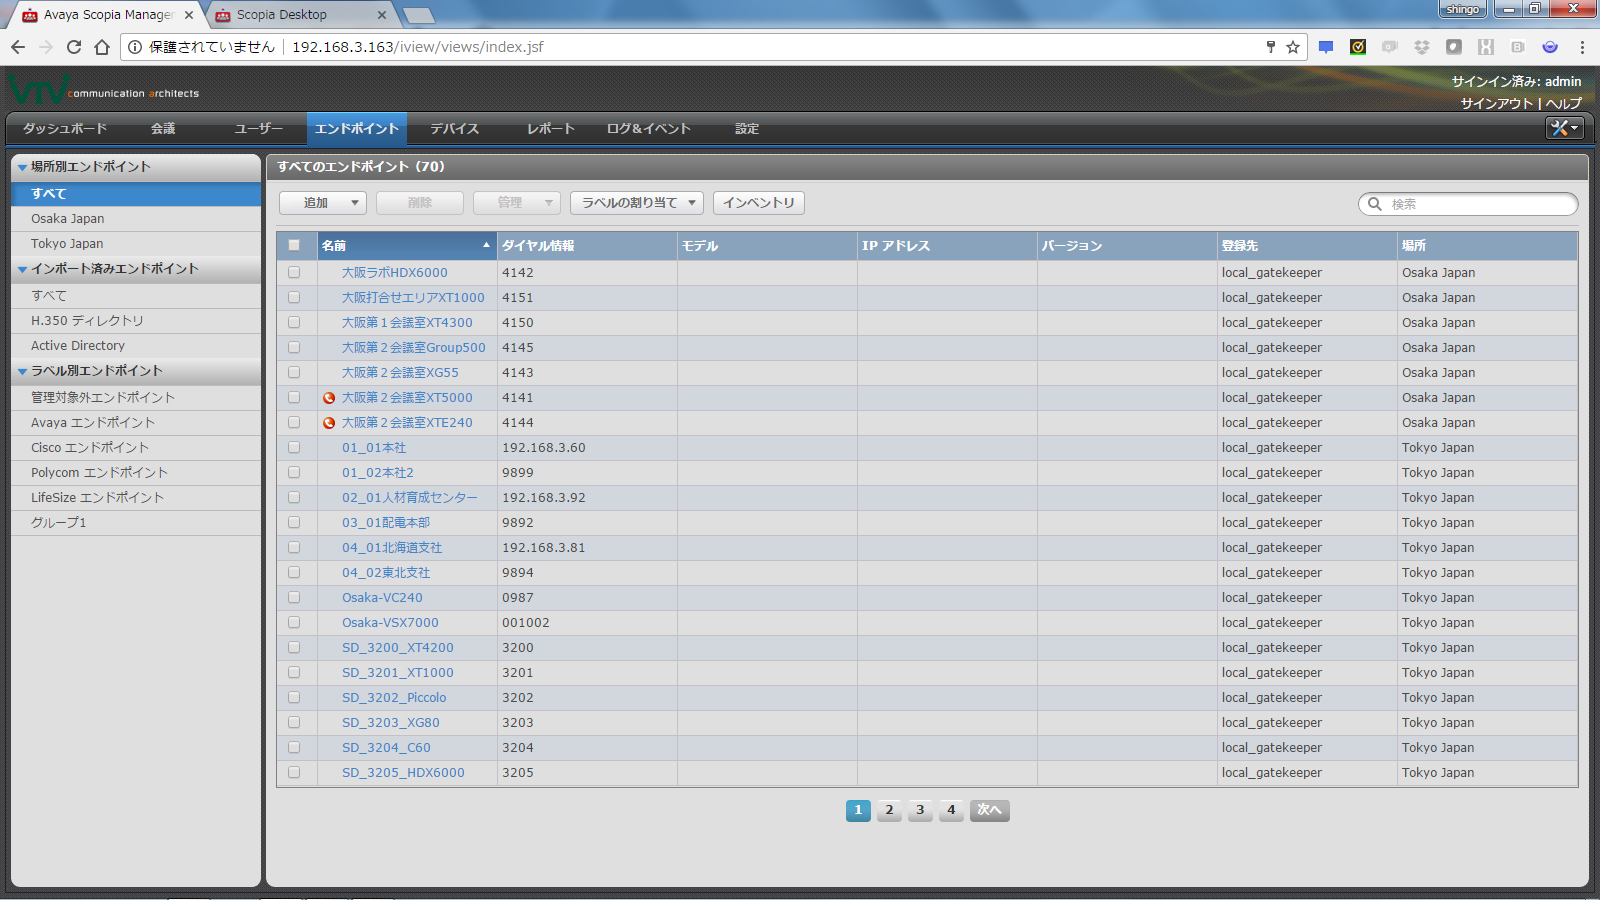
Task: Select Osaka Japan in the location list
Action: click(x=136, y=219)
